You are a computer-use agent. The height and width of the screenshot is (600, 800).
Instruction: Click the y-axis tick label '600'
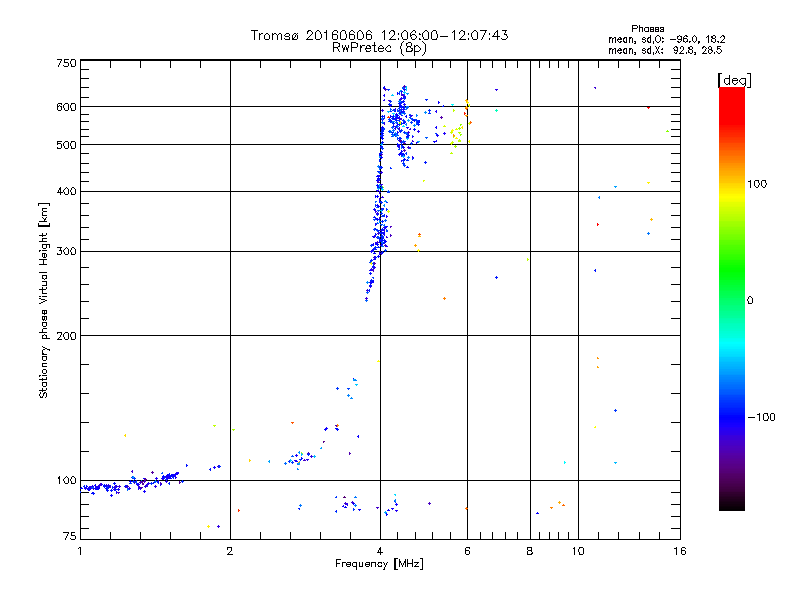coord(66,107)
